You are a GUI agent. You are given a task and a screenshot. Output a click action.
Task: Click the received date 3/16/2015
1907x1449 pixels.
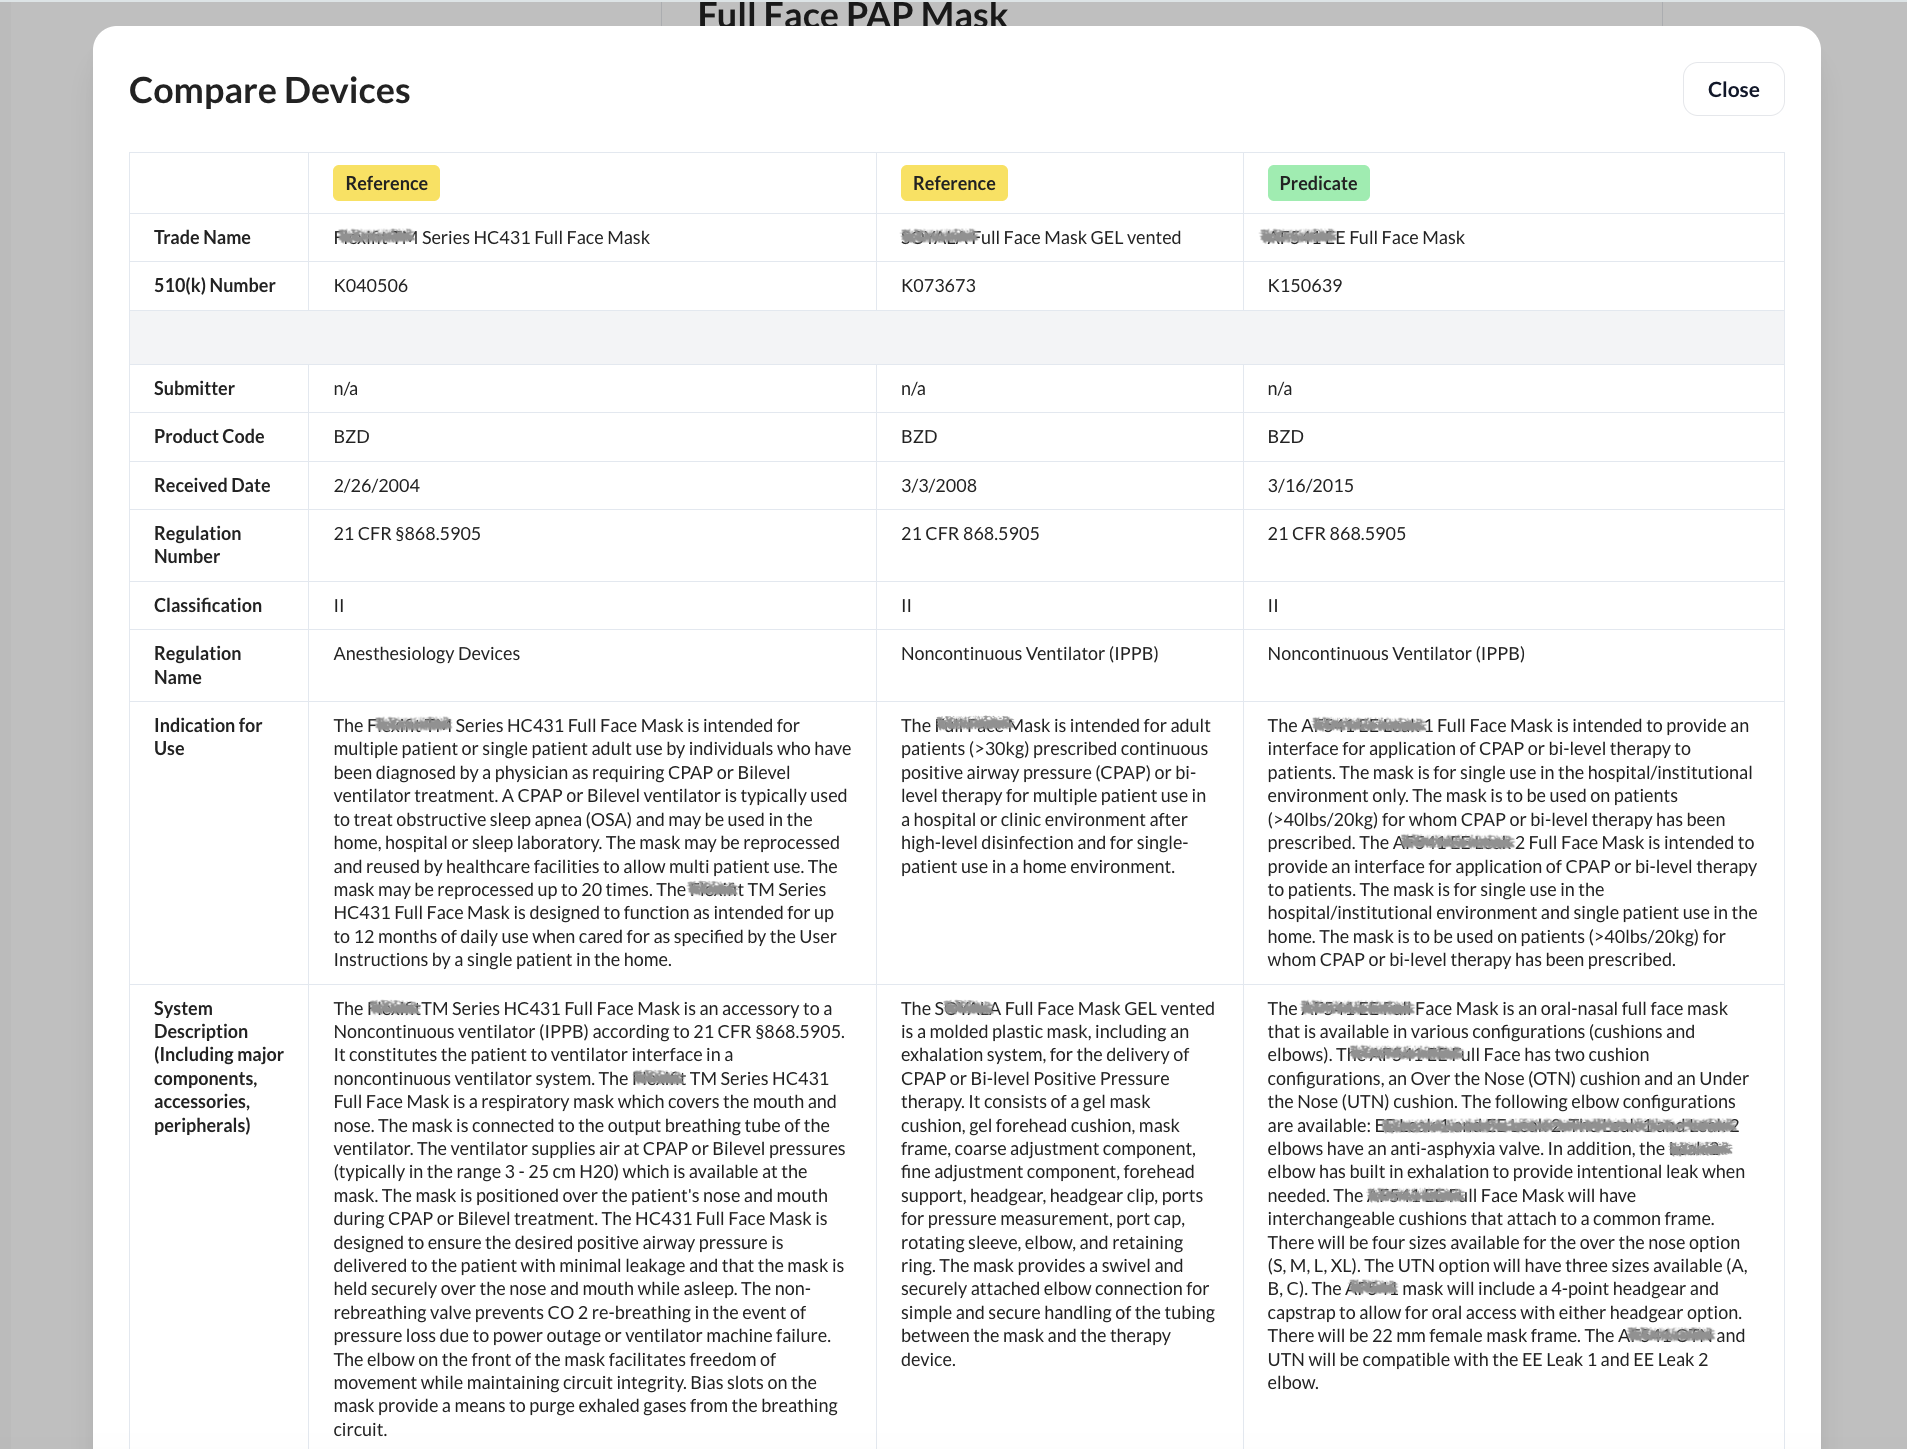[x=1310, y=486]
